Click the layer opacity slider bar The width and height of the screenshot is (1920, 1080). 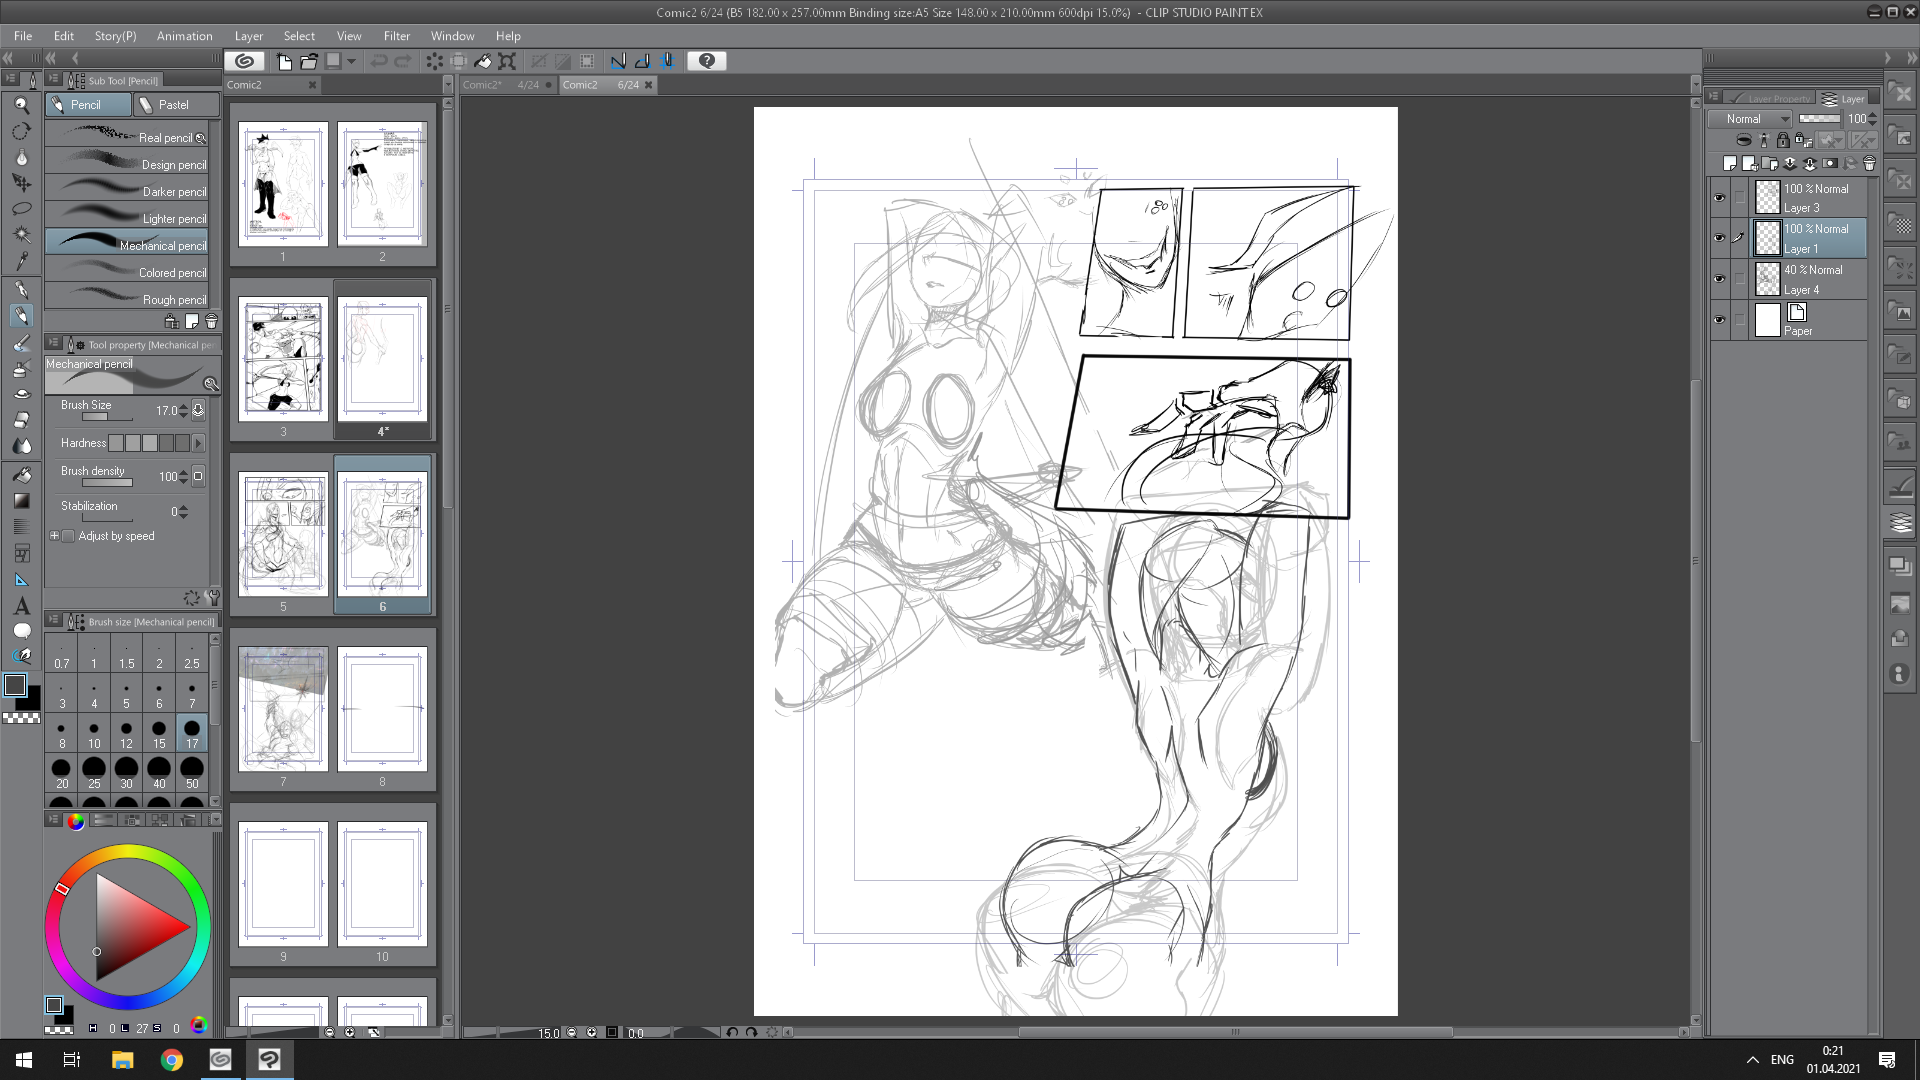[1819, 118]
